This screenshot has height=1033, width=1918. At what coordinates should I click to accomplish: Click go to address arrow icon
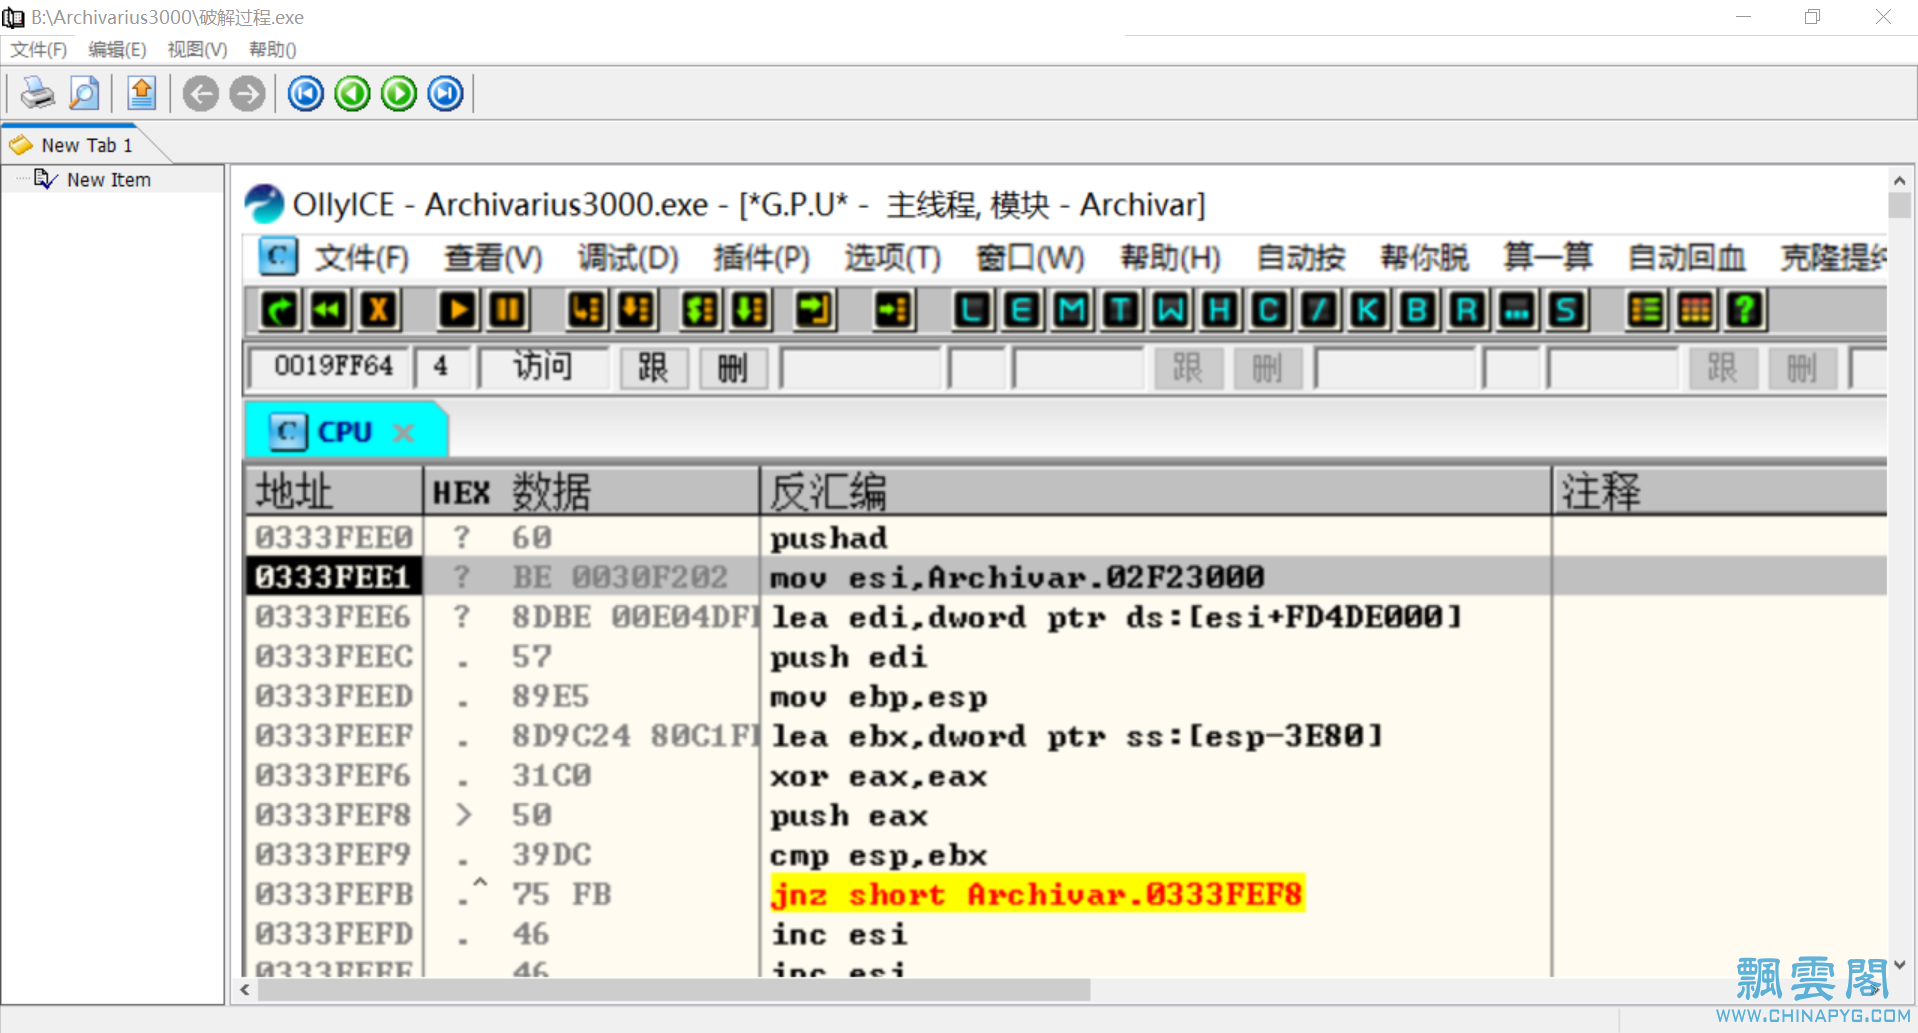(x=893, y=311)
